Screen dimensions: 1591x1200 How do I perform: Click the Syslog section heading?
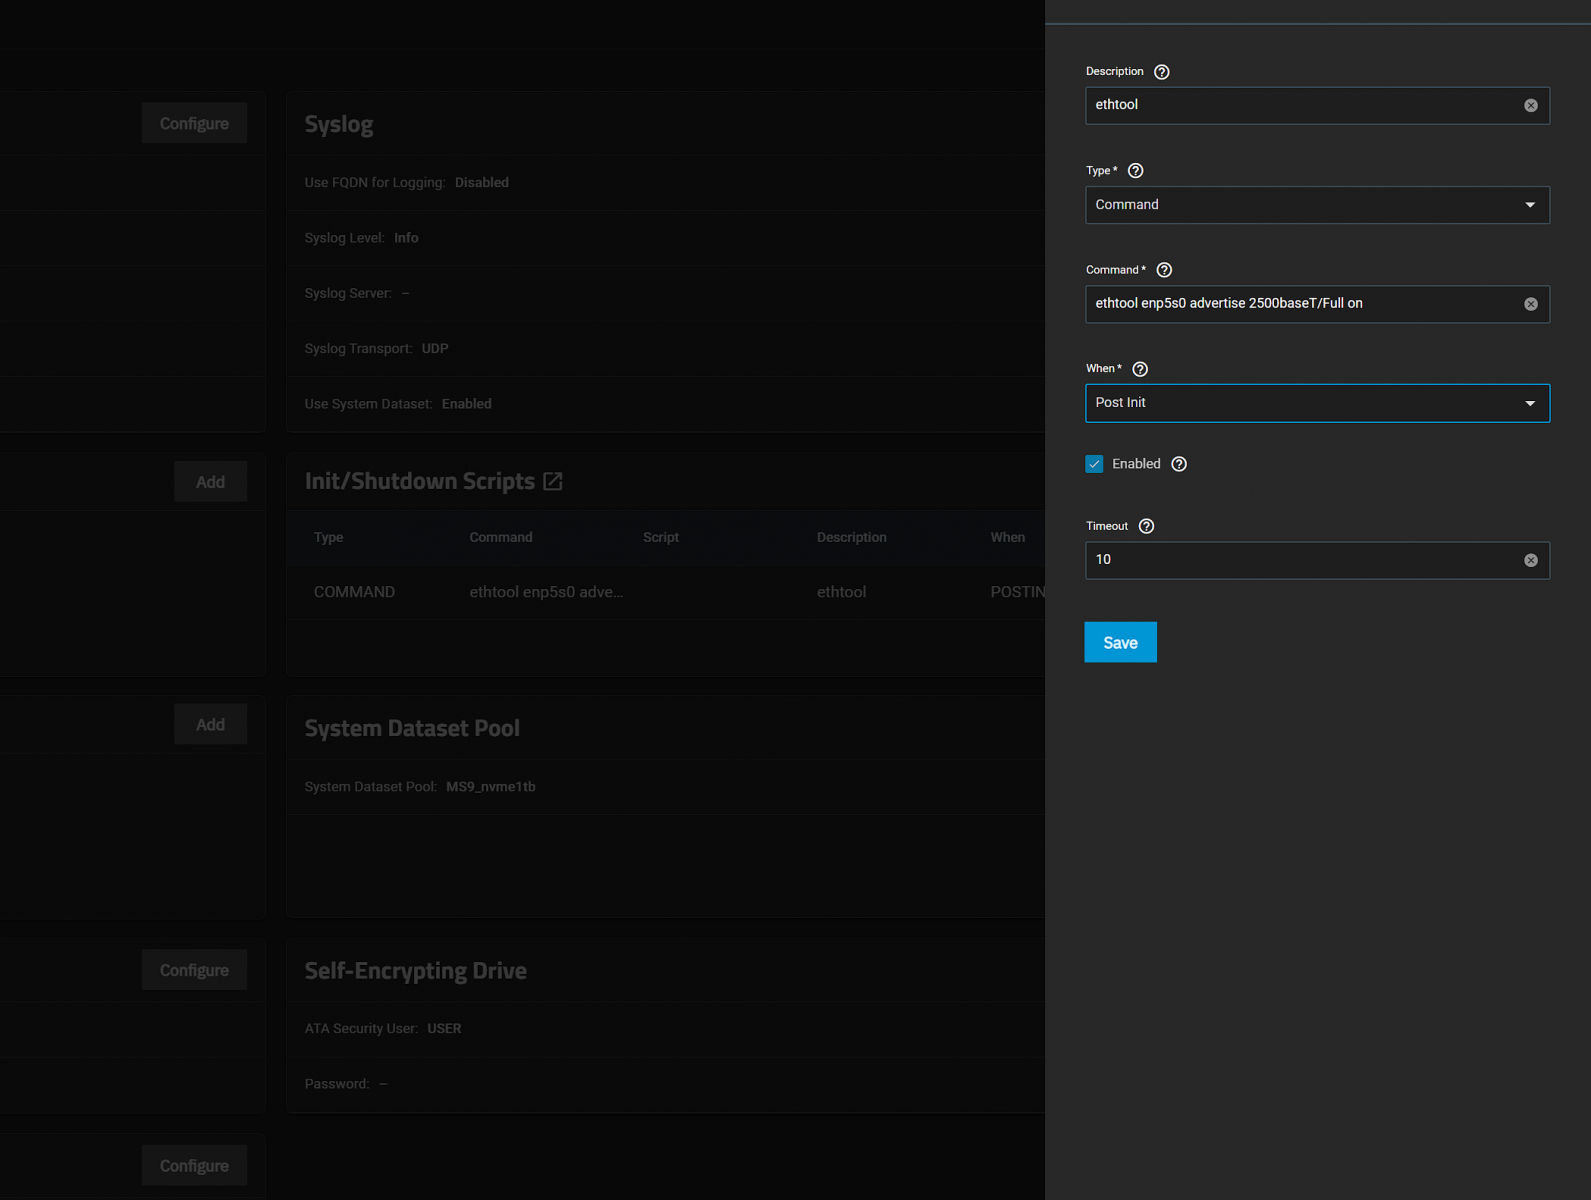pos(339,124)
